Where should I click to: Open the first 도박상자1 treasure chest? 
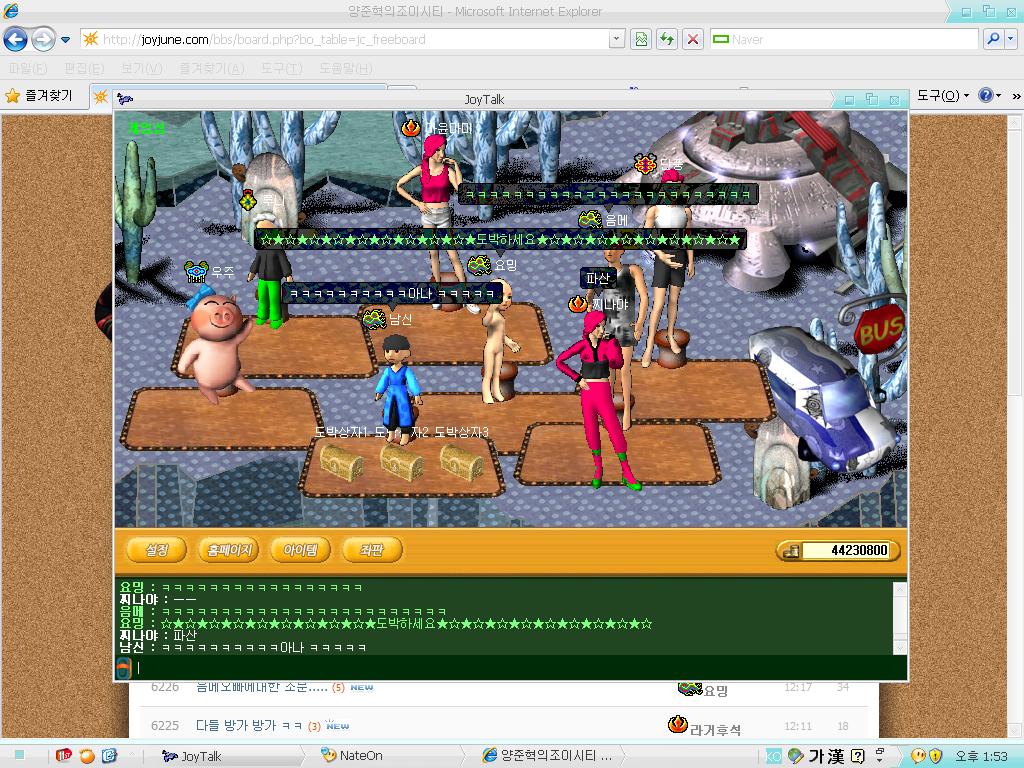pyautogui.click(x=341, y=464)
